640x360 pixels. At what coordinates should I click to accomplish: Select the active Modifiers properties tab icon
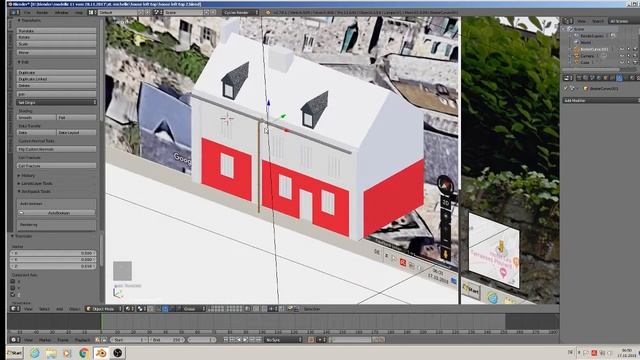click(619, 78)
